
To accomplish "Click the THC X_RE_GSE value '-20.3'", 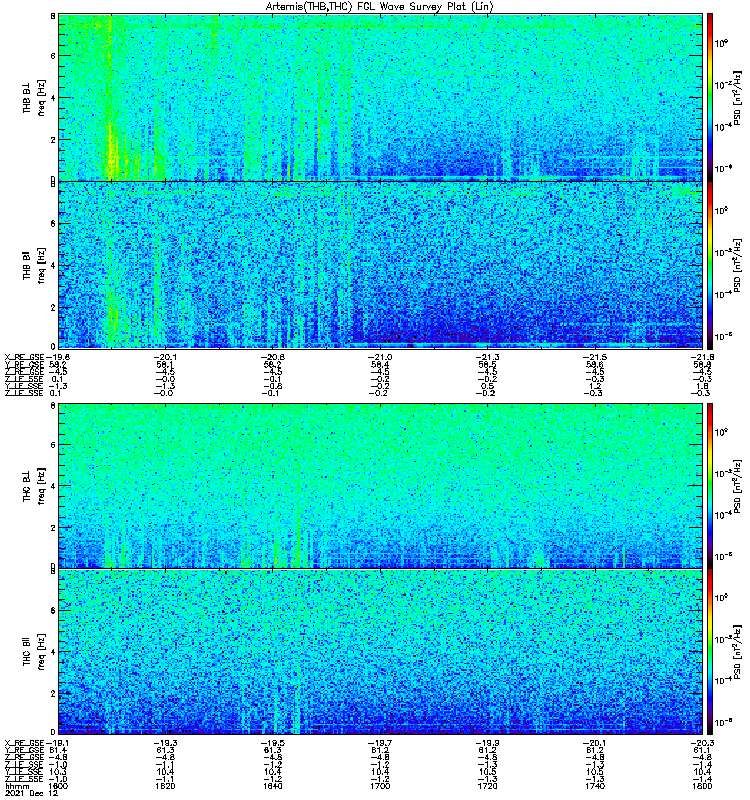I will pos(702,743).
